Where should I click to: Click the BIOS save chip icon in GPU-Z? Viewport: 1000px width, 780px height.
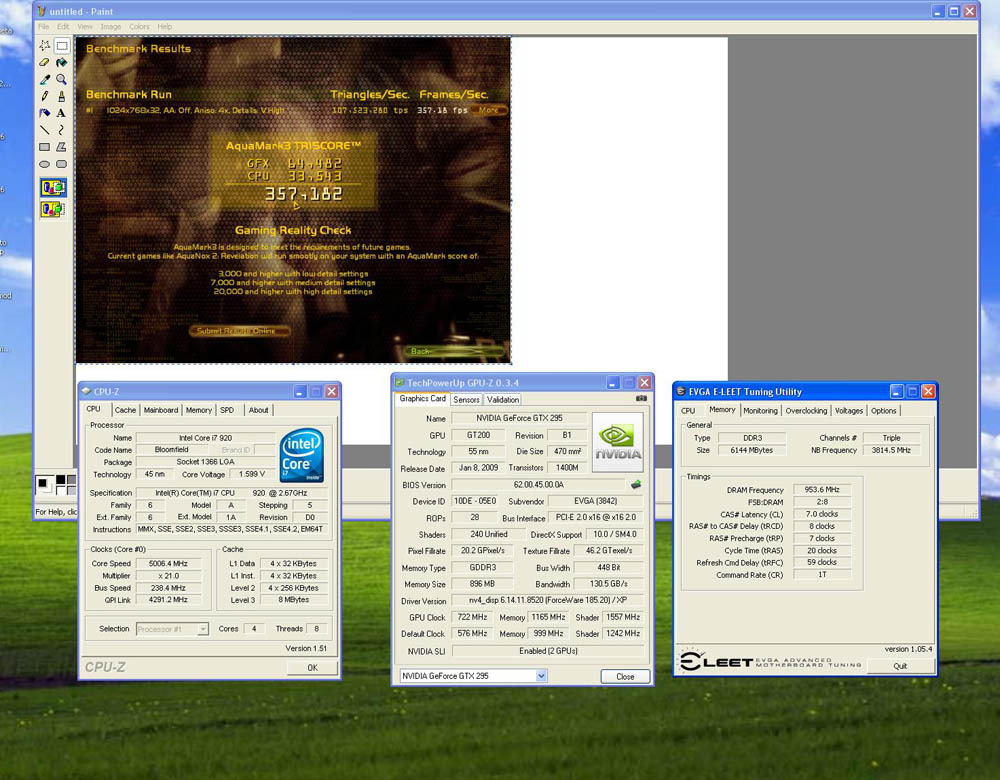636,485
